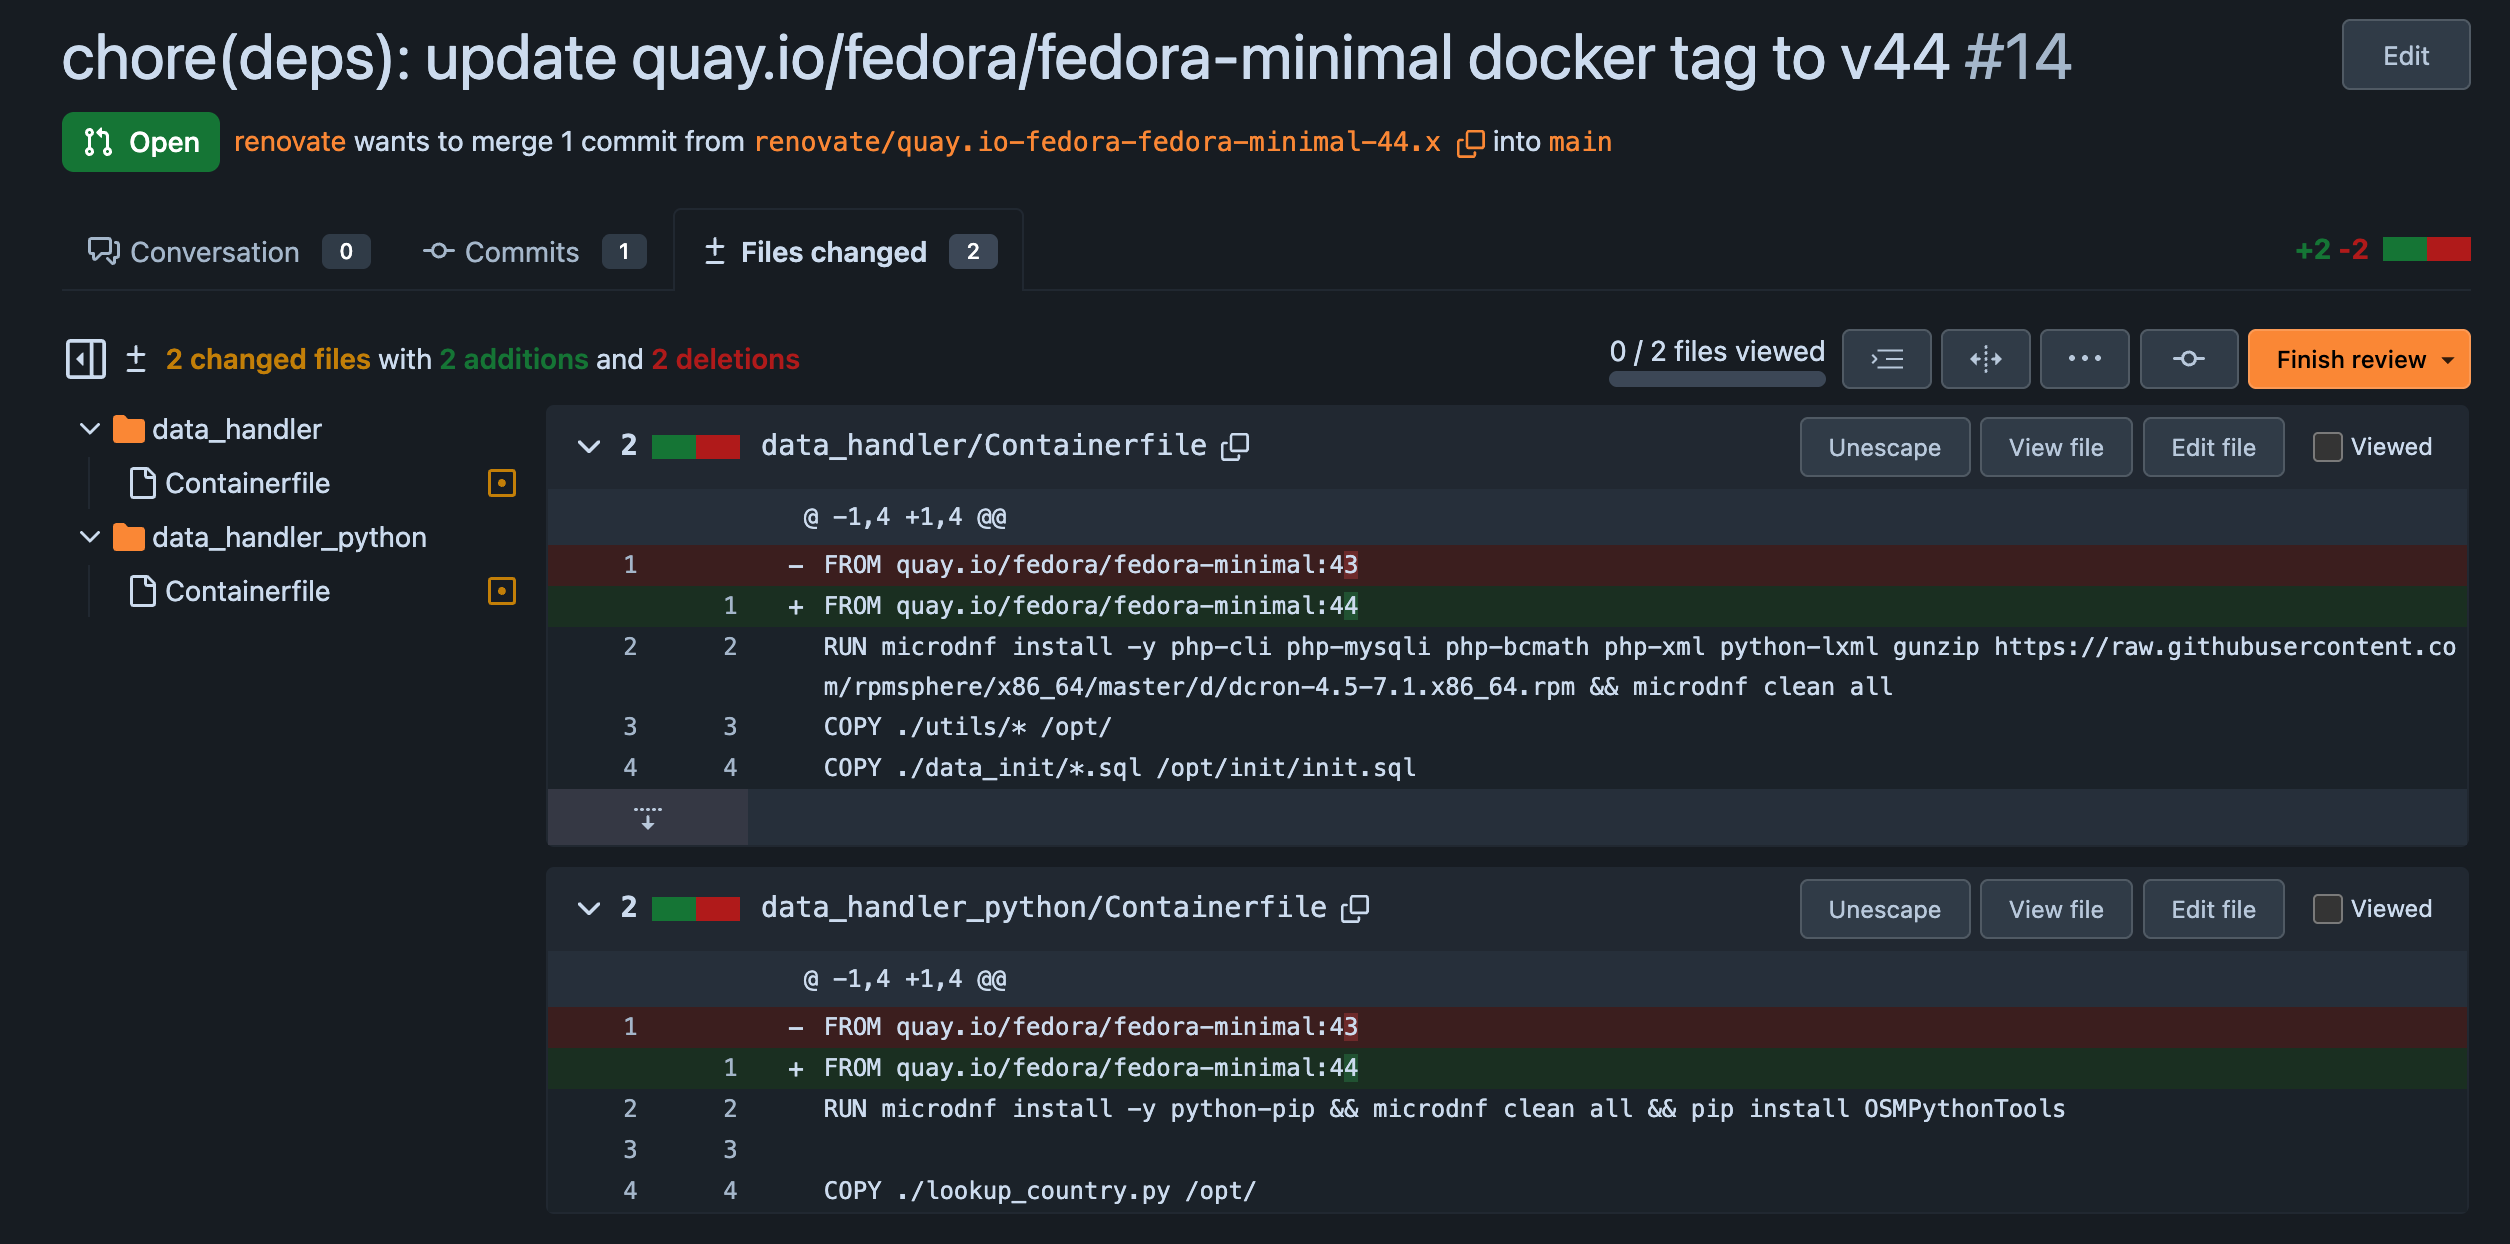
Task: Open the Finish review dropdown
Action: pos(2358,359)
